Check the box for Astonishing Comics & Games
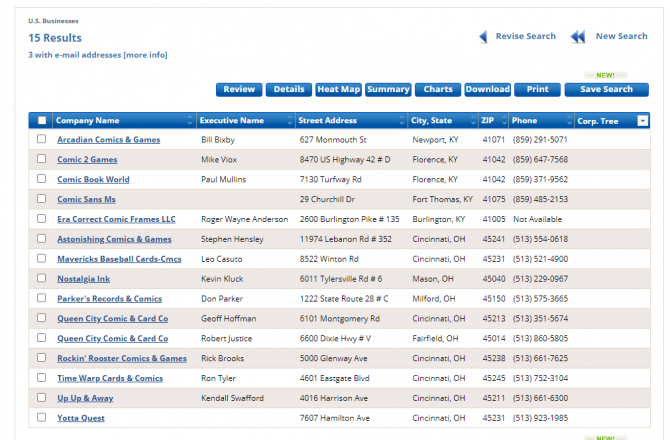This screenshot has height=440, width=670. click(x=41, y=238)
